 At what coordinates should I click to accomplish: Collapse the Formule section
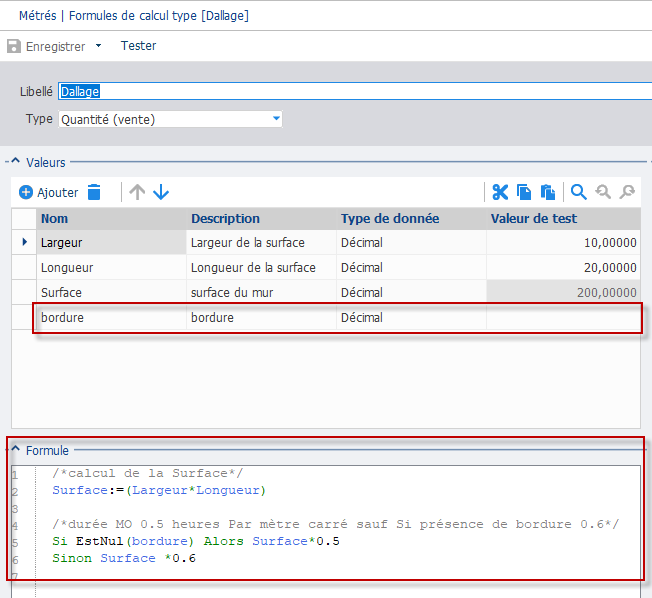15,449
